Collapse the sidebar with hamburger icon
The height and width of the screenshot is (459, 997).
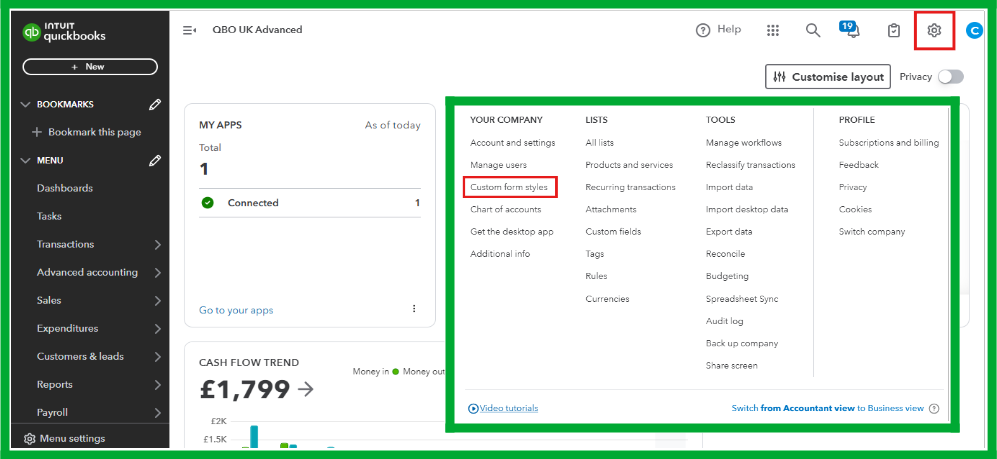point(189,30)
